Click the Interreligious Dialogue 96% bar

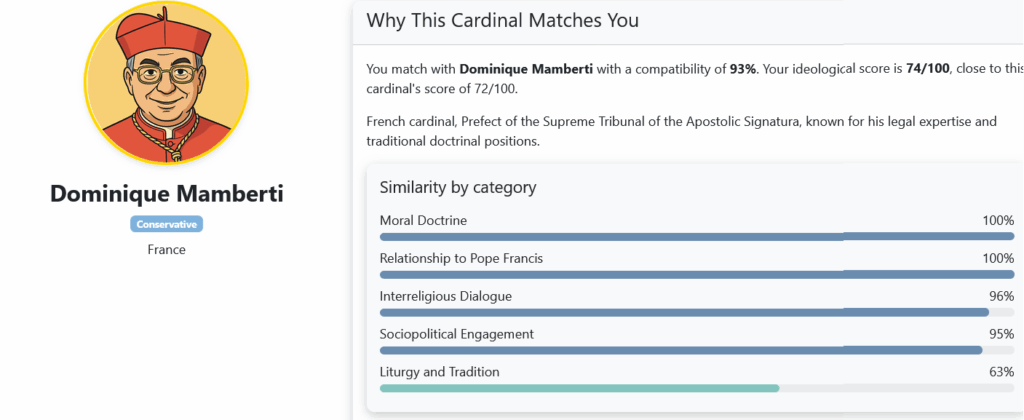pyautogui.click(x=684, y=313)
